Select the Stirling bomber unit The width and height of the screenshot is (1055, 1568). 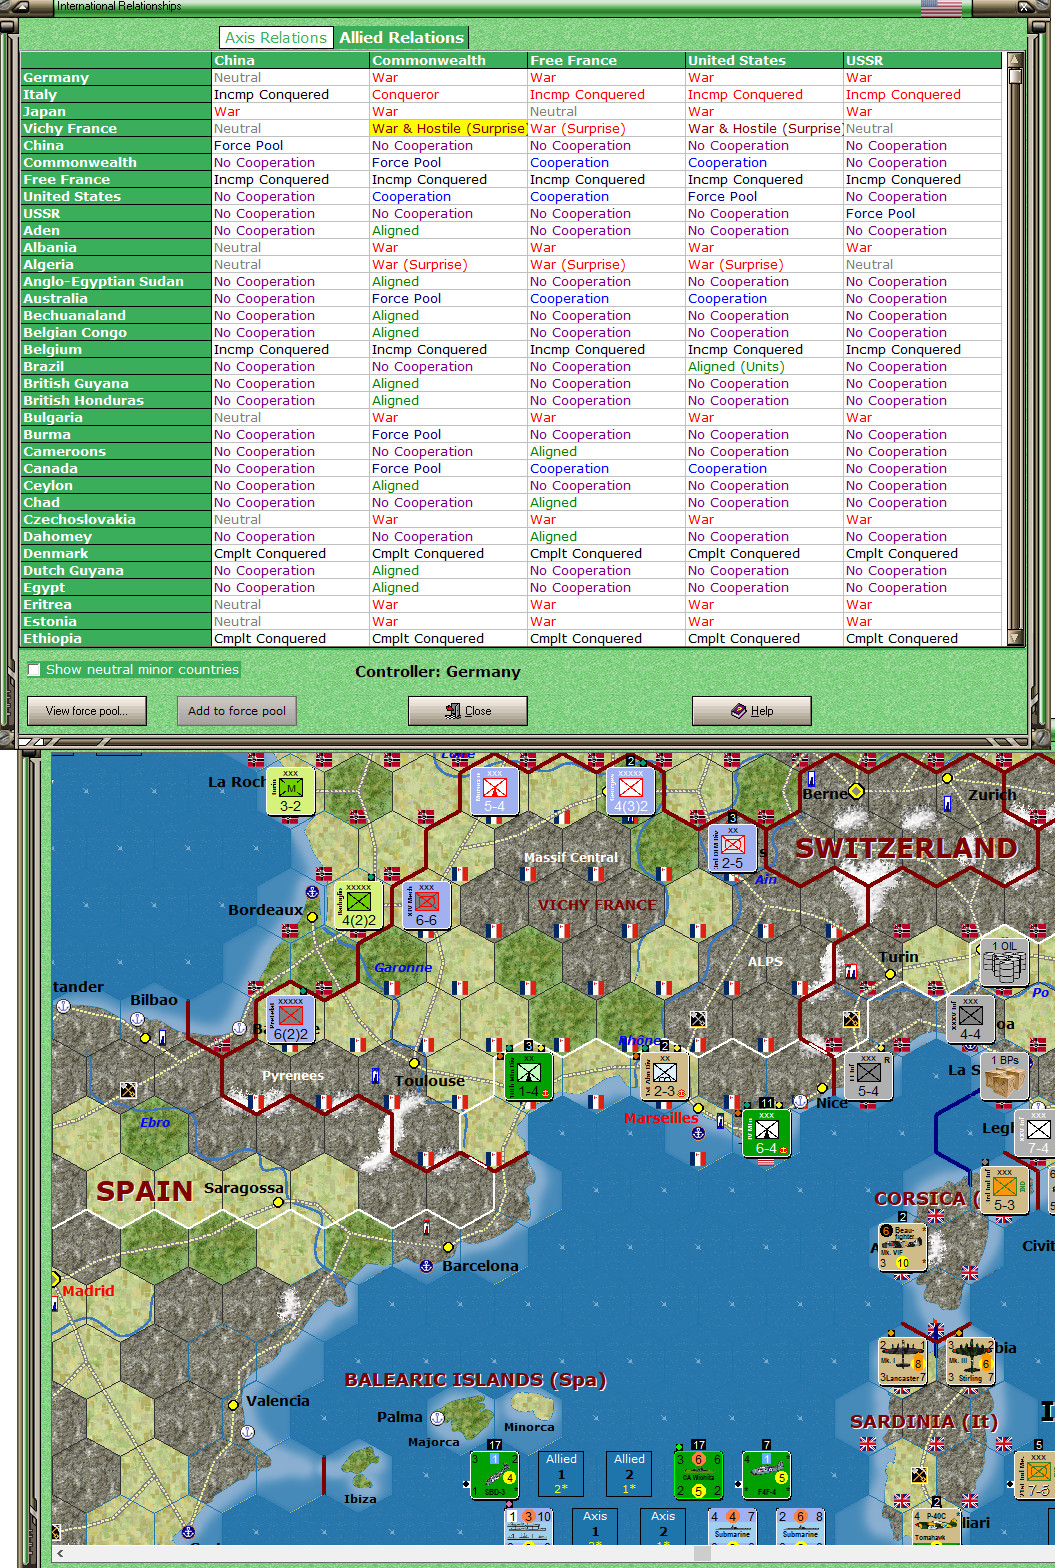tap(970, 1362)
